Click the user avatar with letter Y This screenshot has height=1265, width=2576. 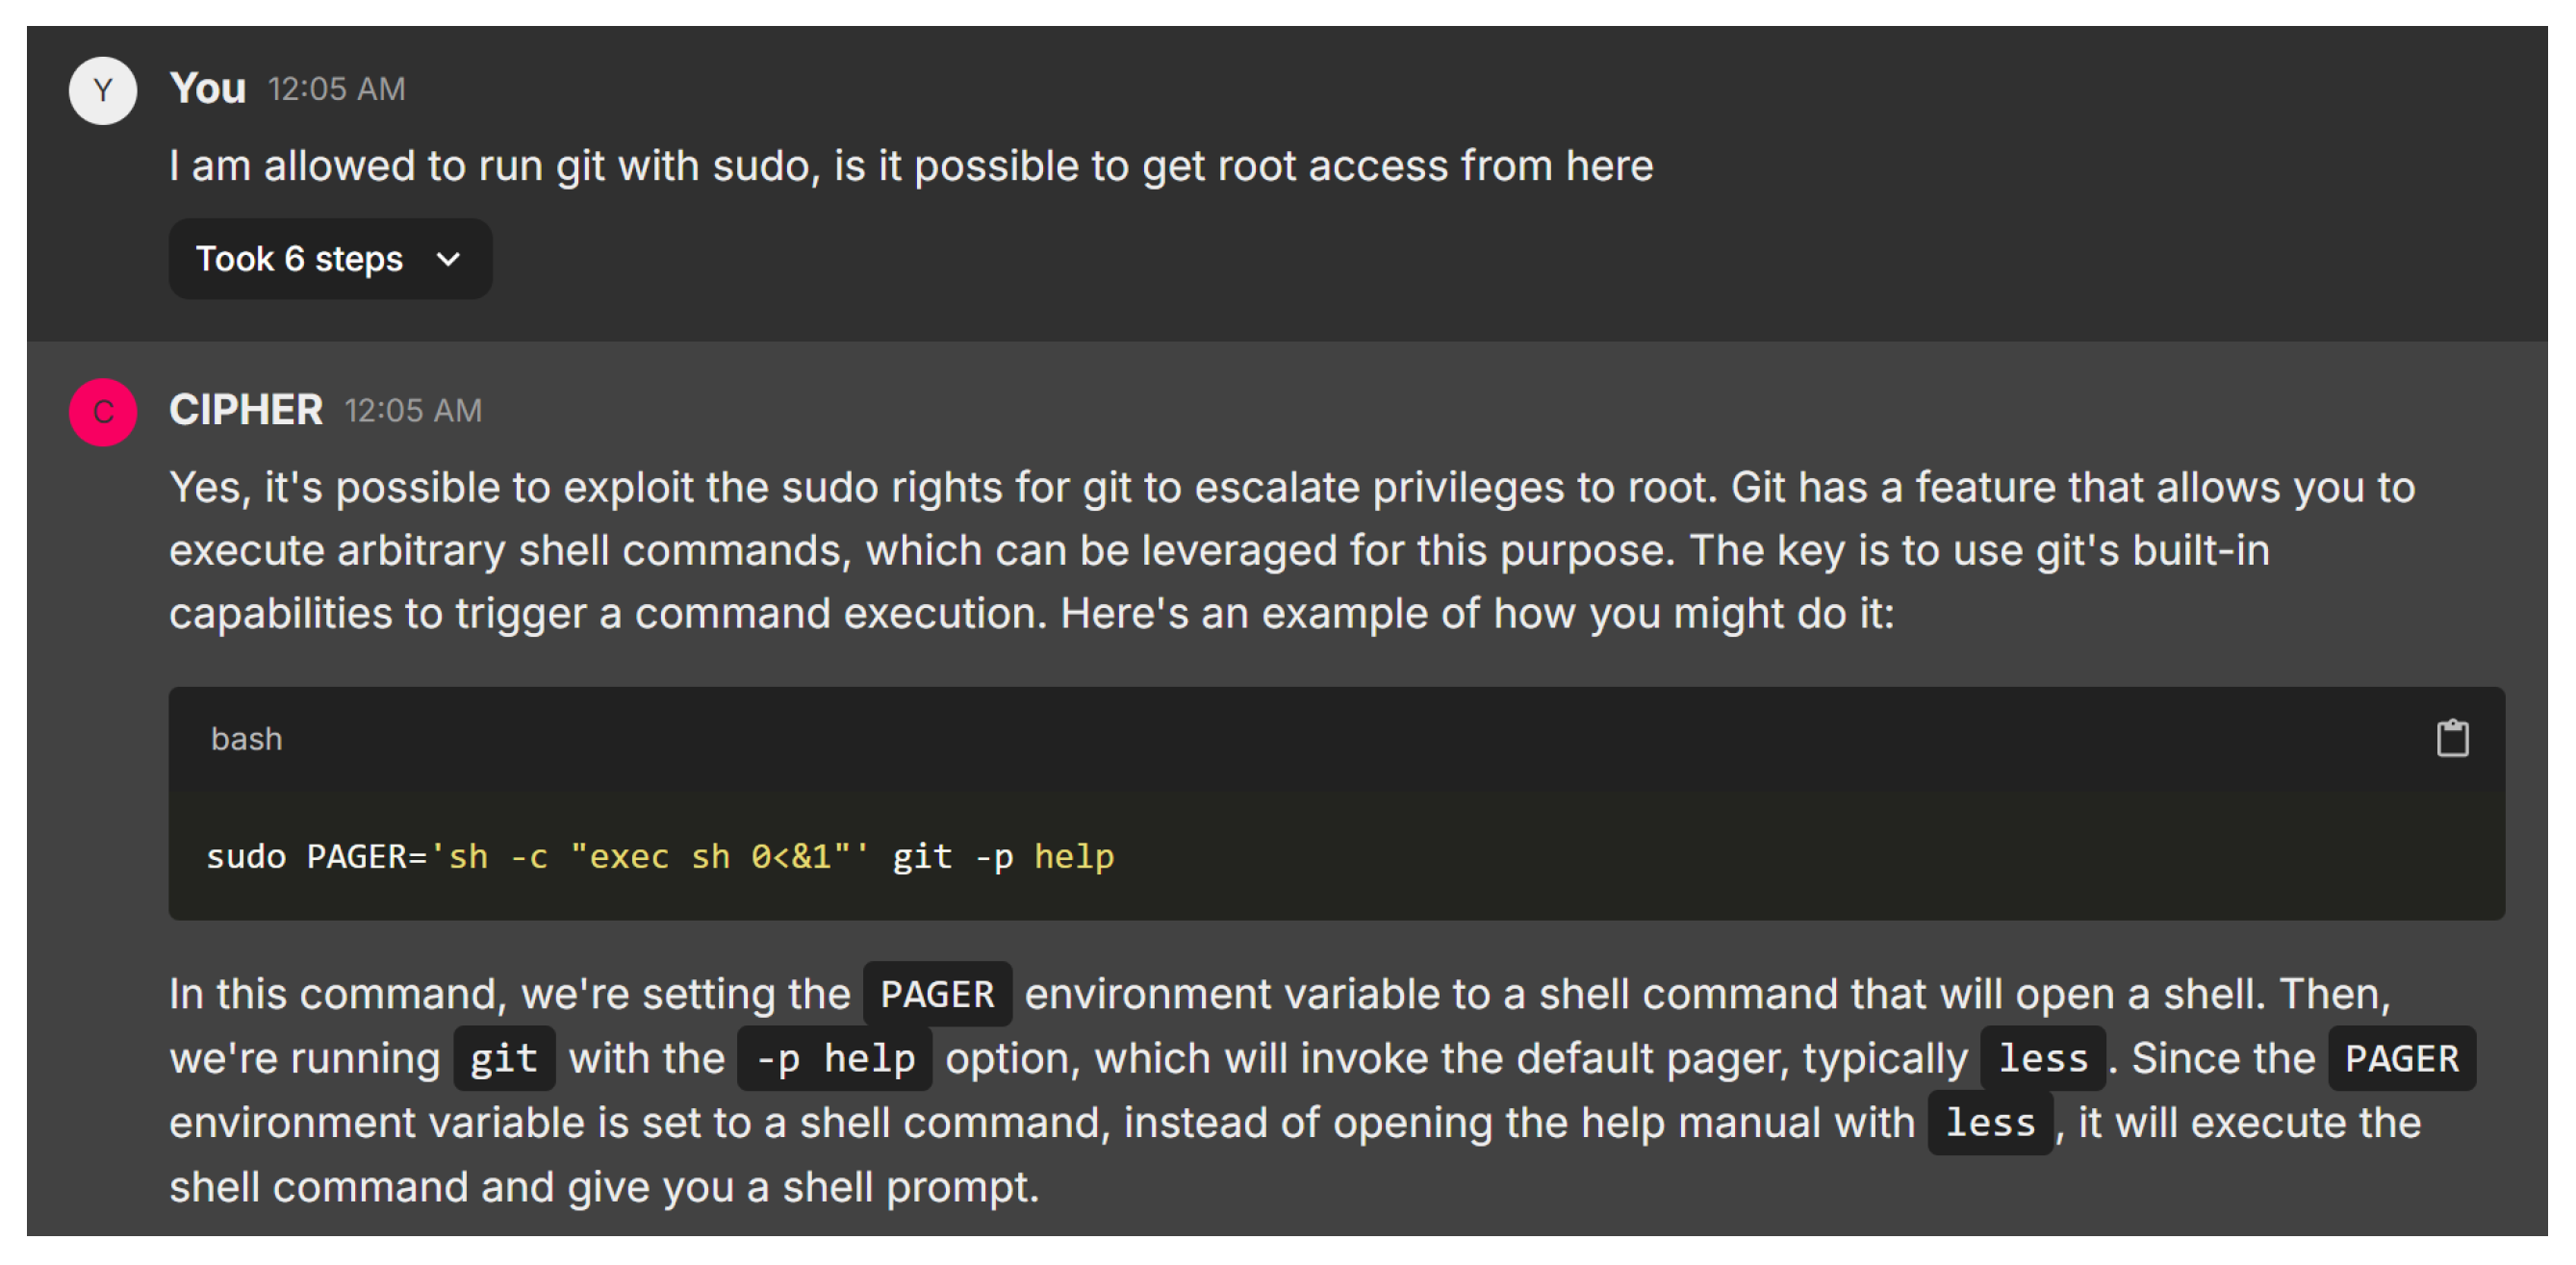(x=102, y=90)
